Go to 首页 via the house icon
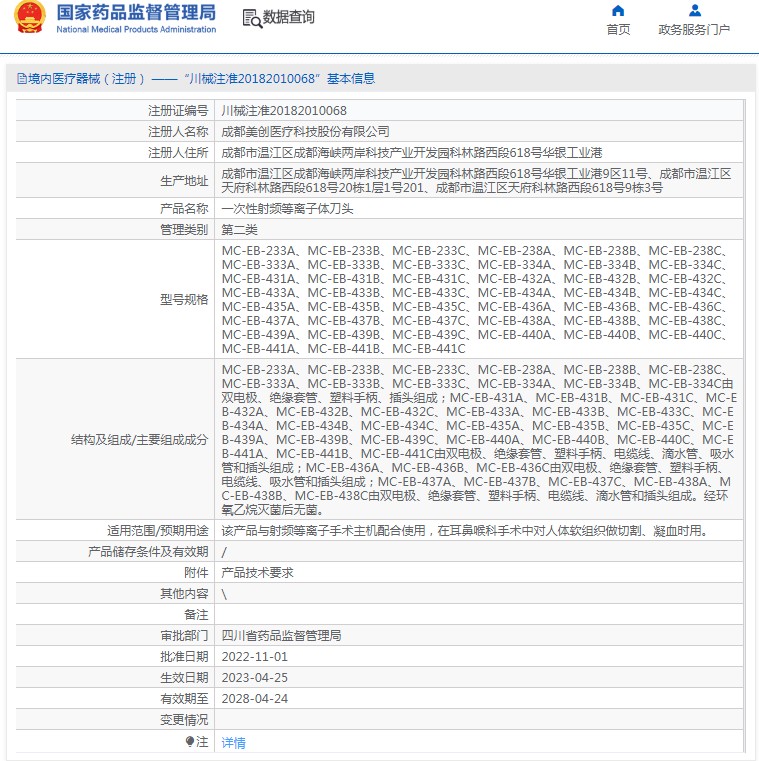759x761 pixels. 618,11
